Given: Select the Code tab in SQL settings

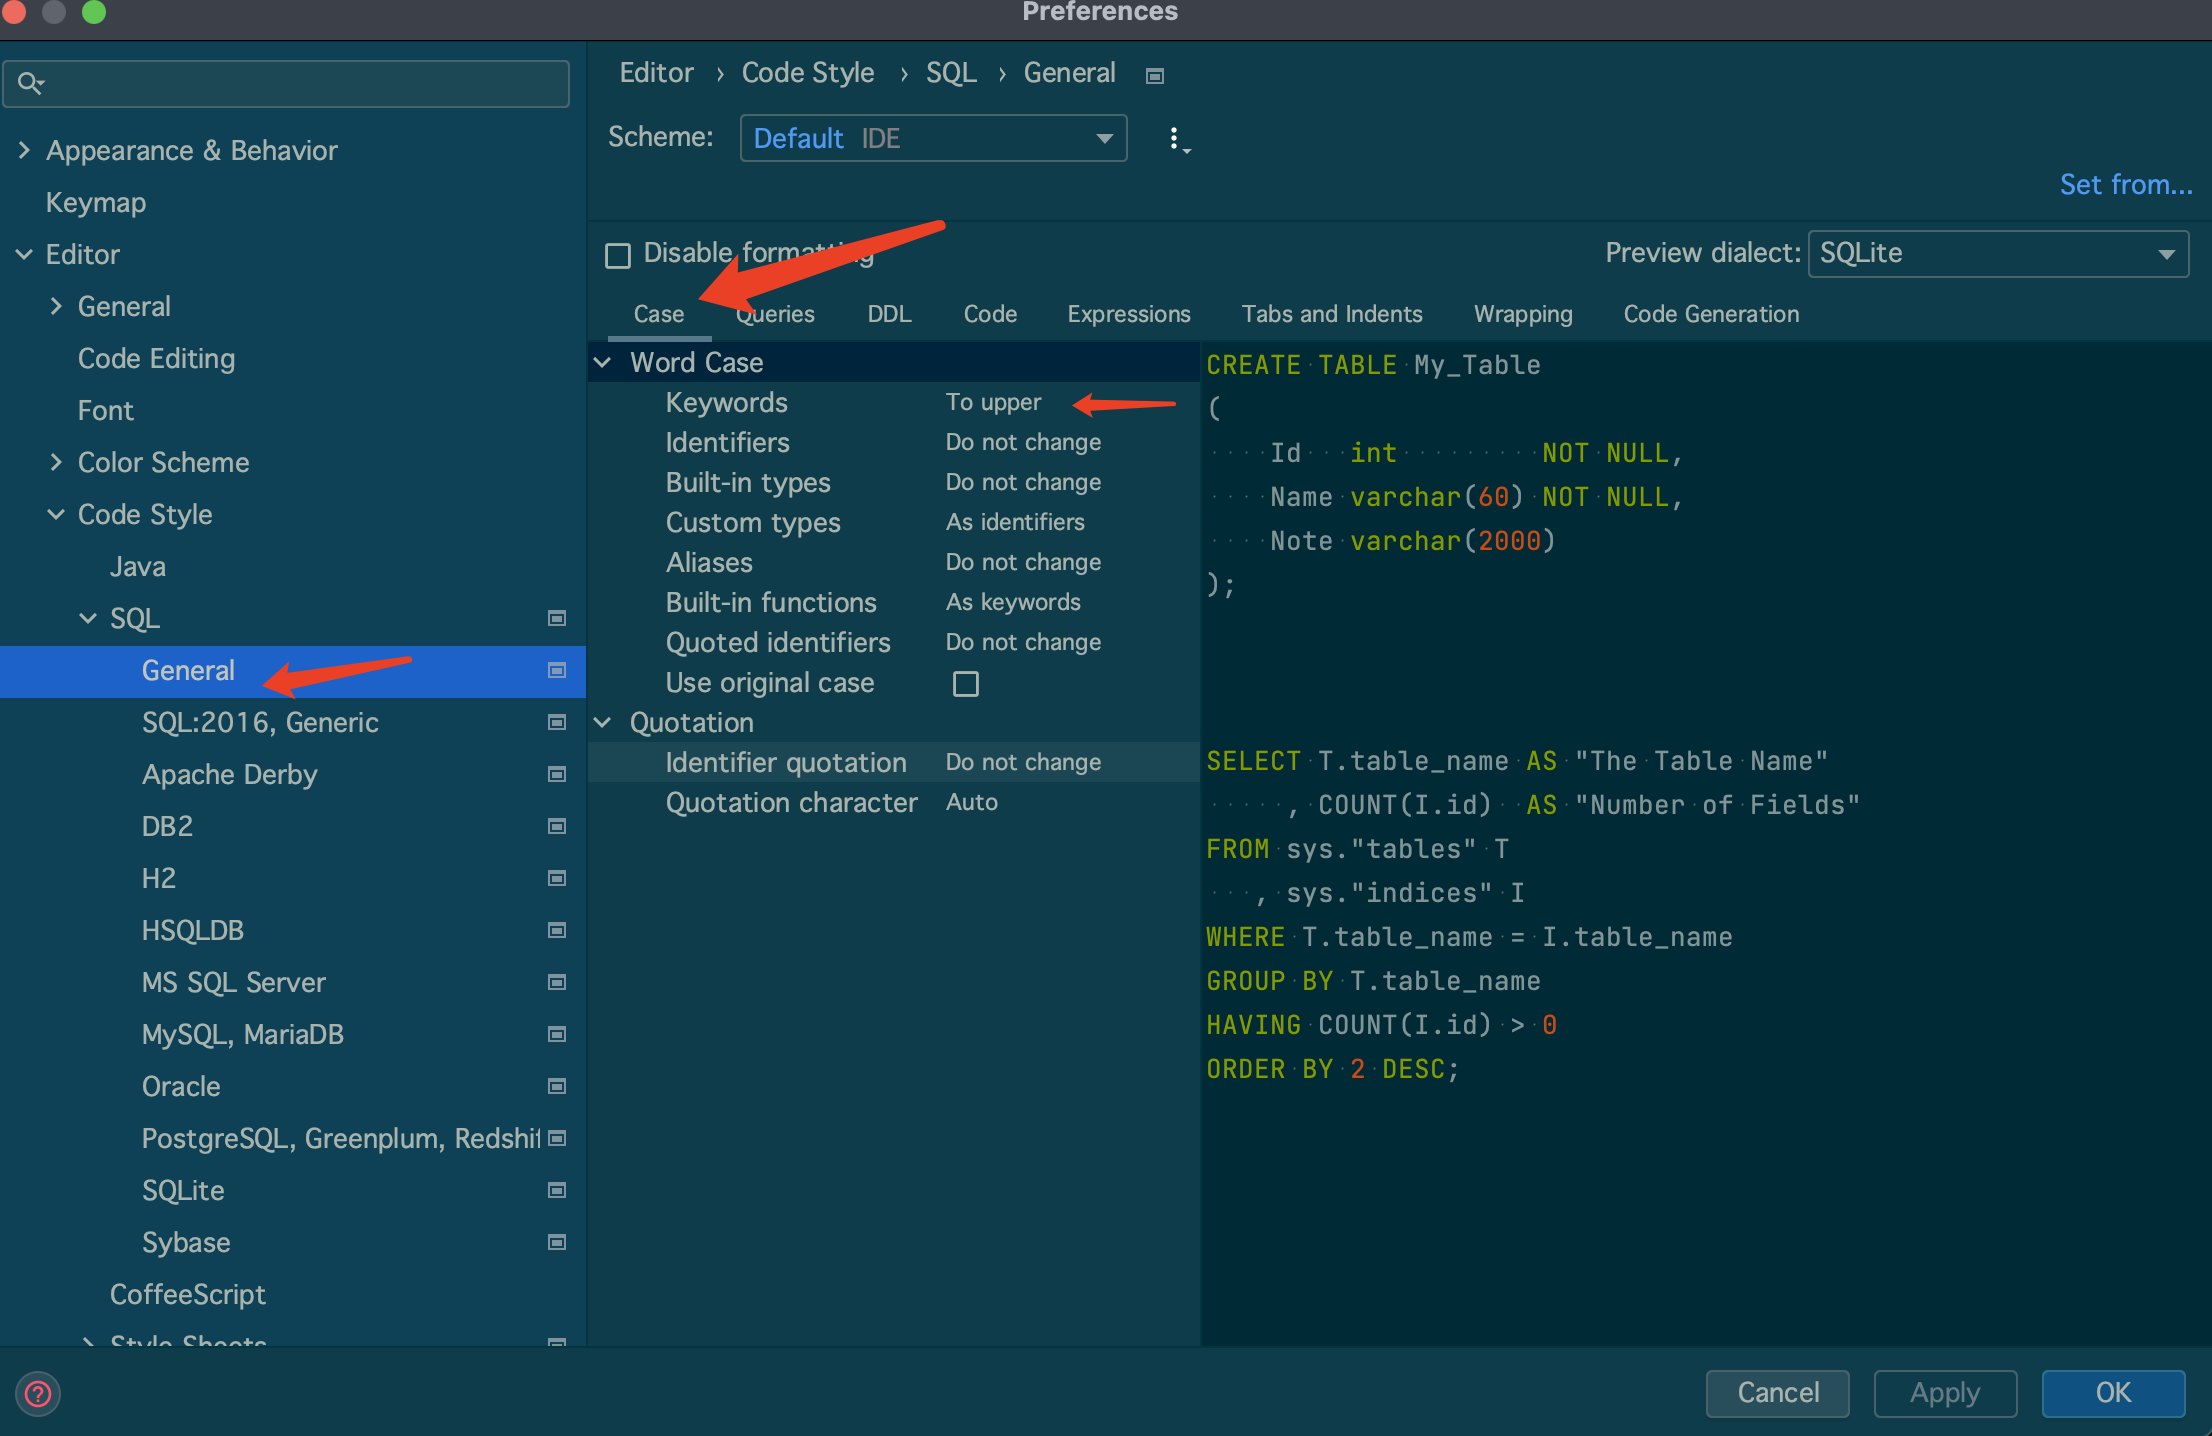Looking at the screenshot, I should pos(988,314).
